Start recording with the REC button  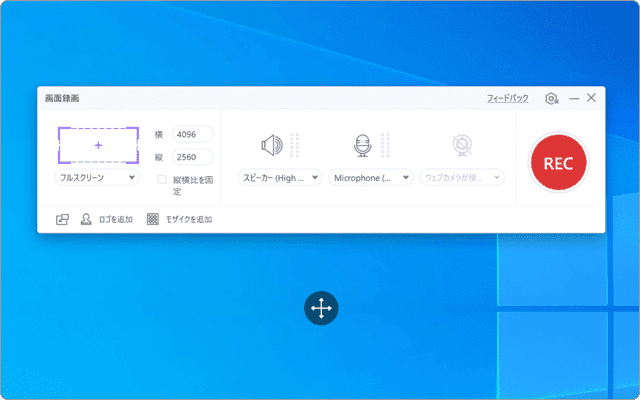[558, 162]
